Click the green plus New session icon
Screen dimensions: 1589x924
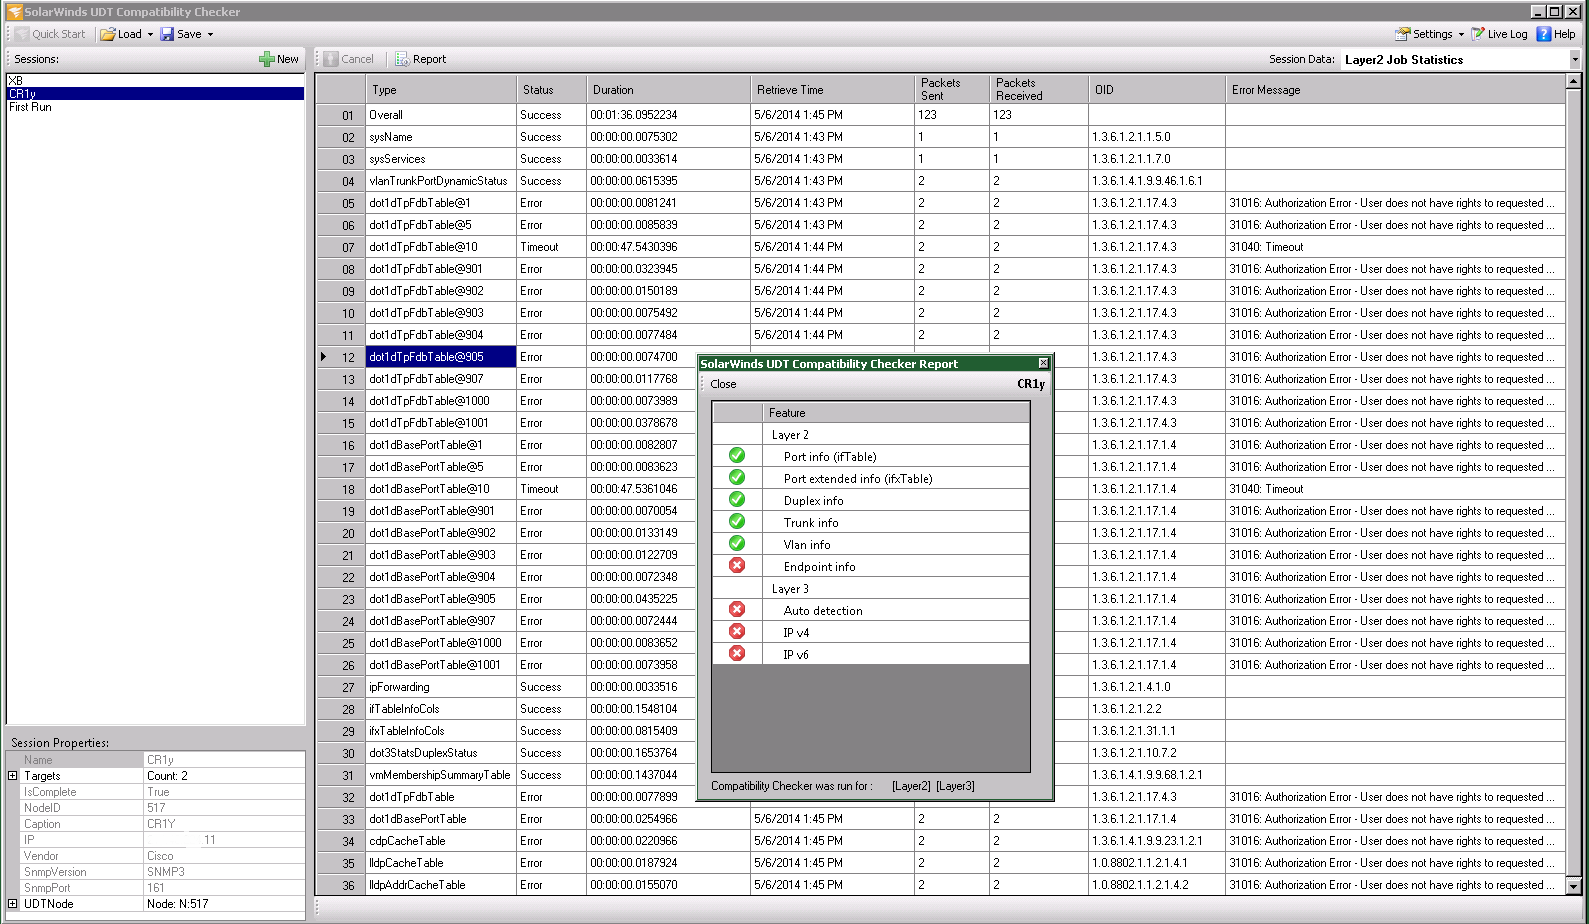tap(267, 59)
